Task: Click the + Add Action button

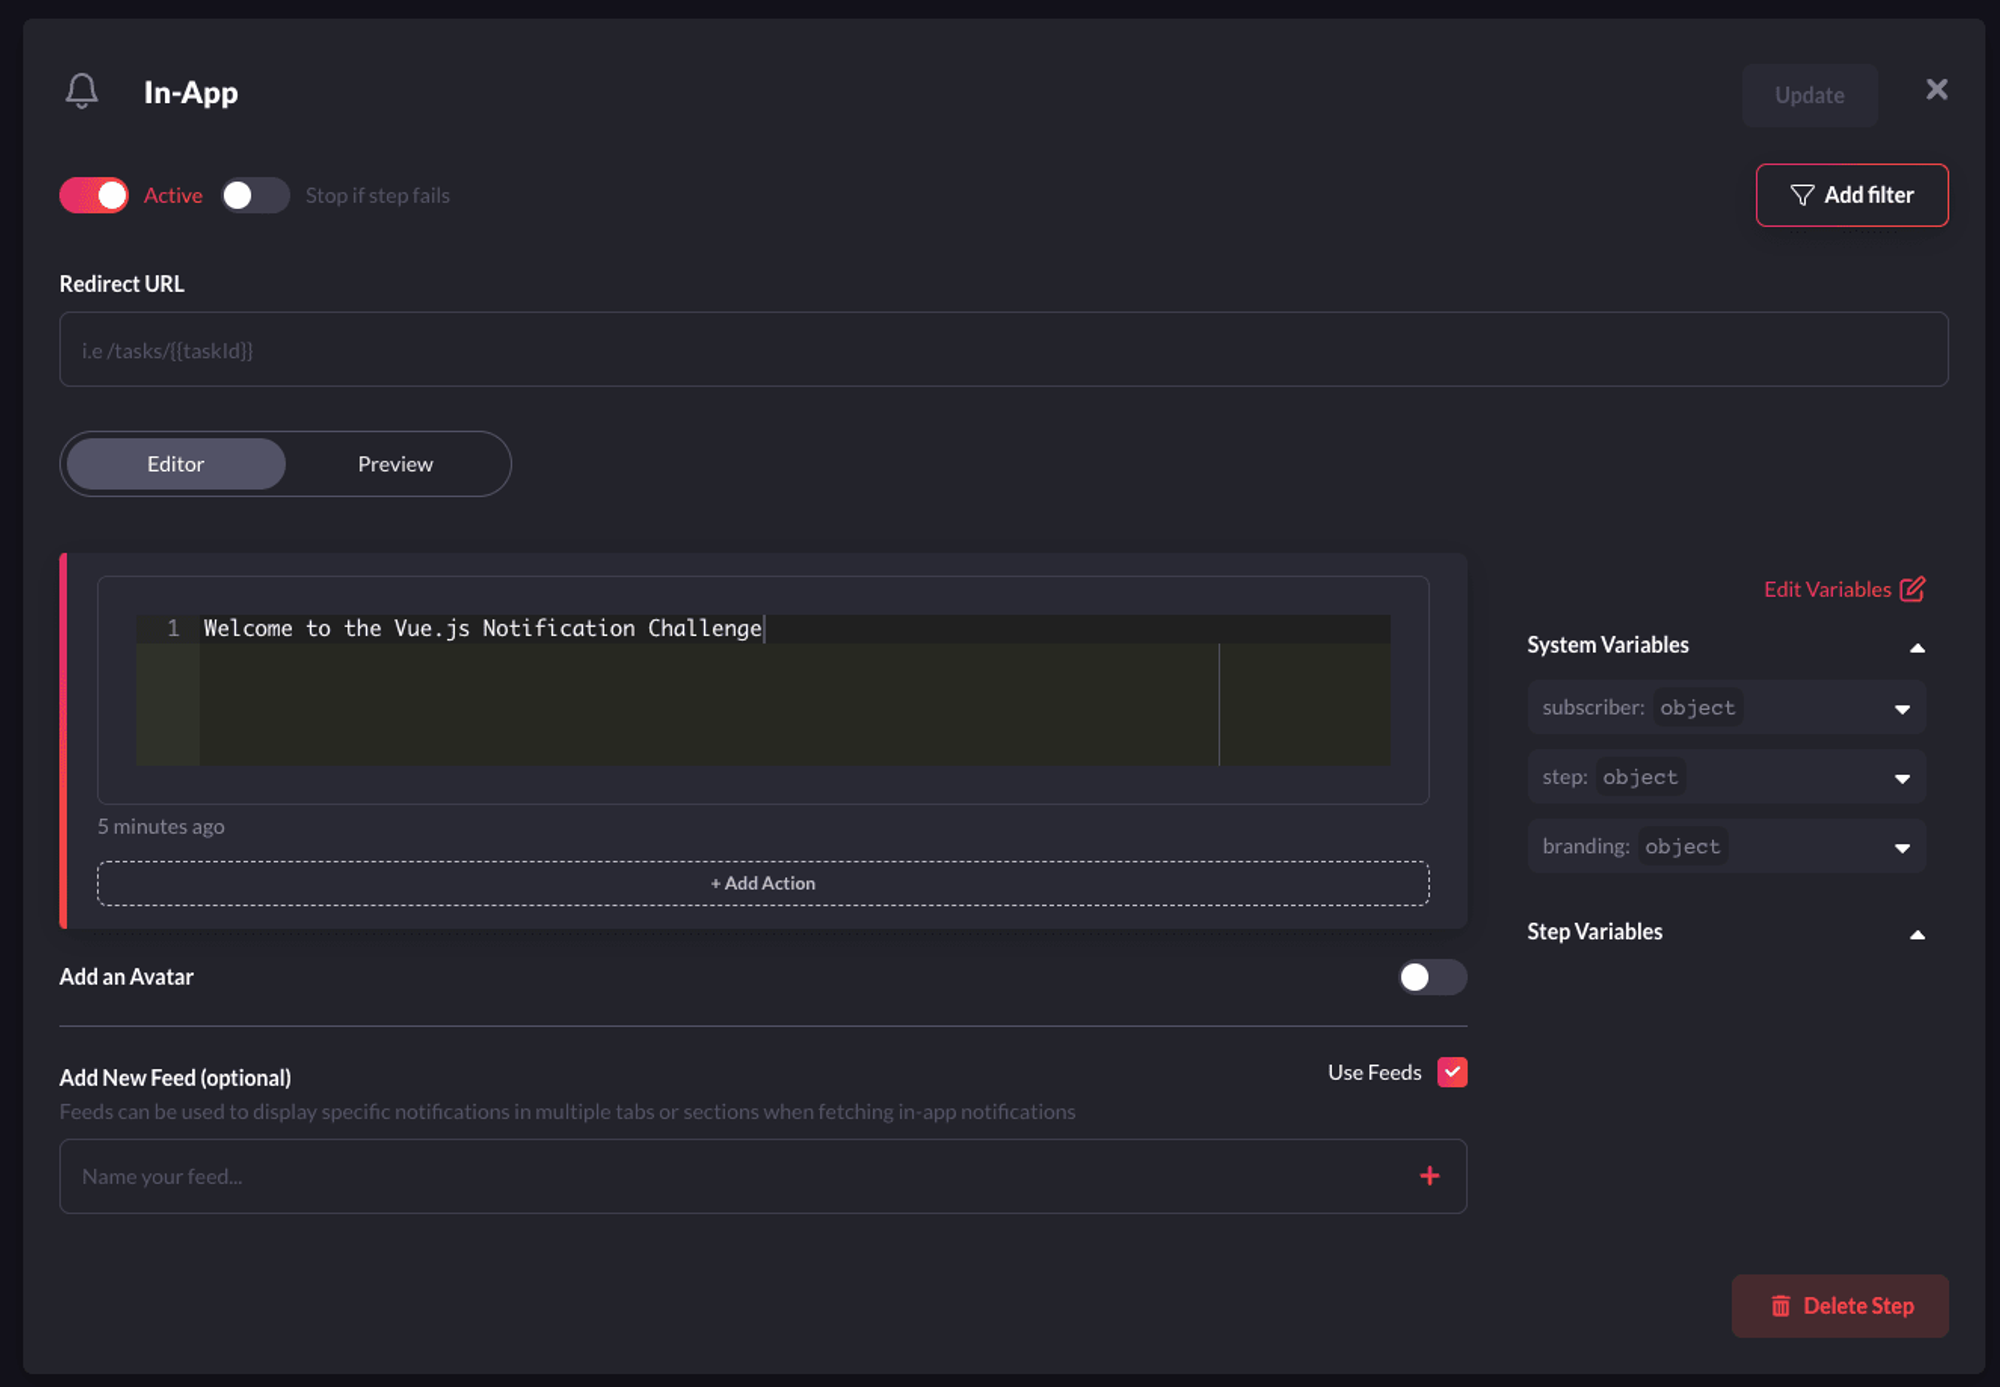Action: tap(763, 883)
